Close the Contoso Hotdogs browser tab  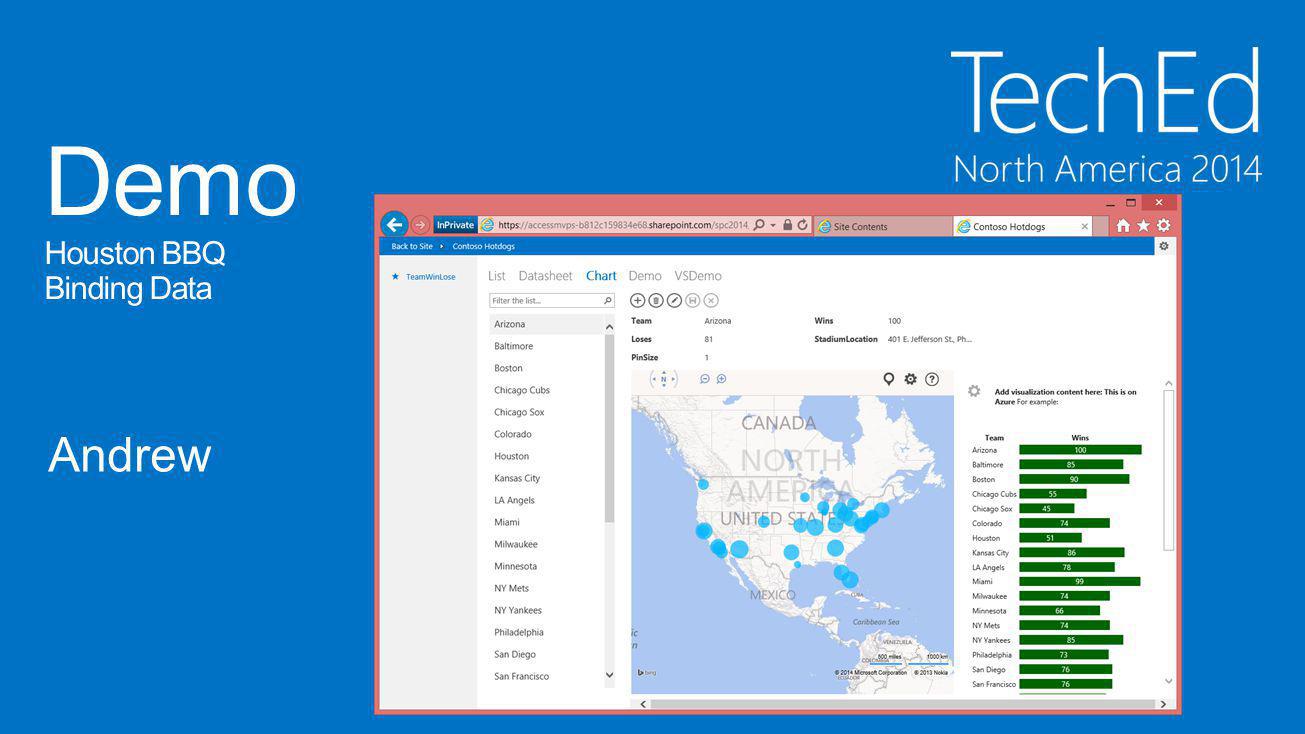(x=1085, y=227)
